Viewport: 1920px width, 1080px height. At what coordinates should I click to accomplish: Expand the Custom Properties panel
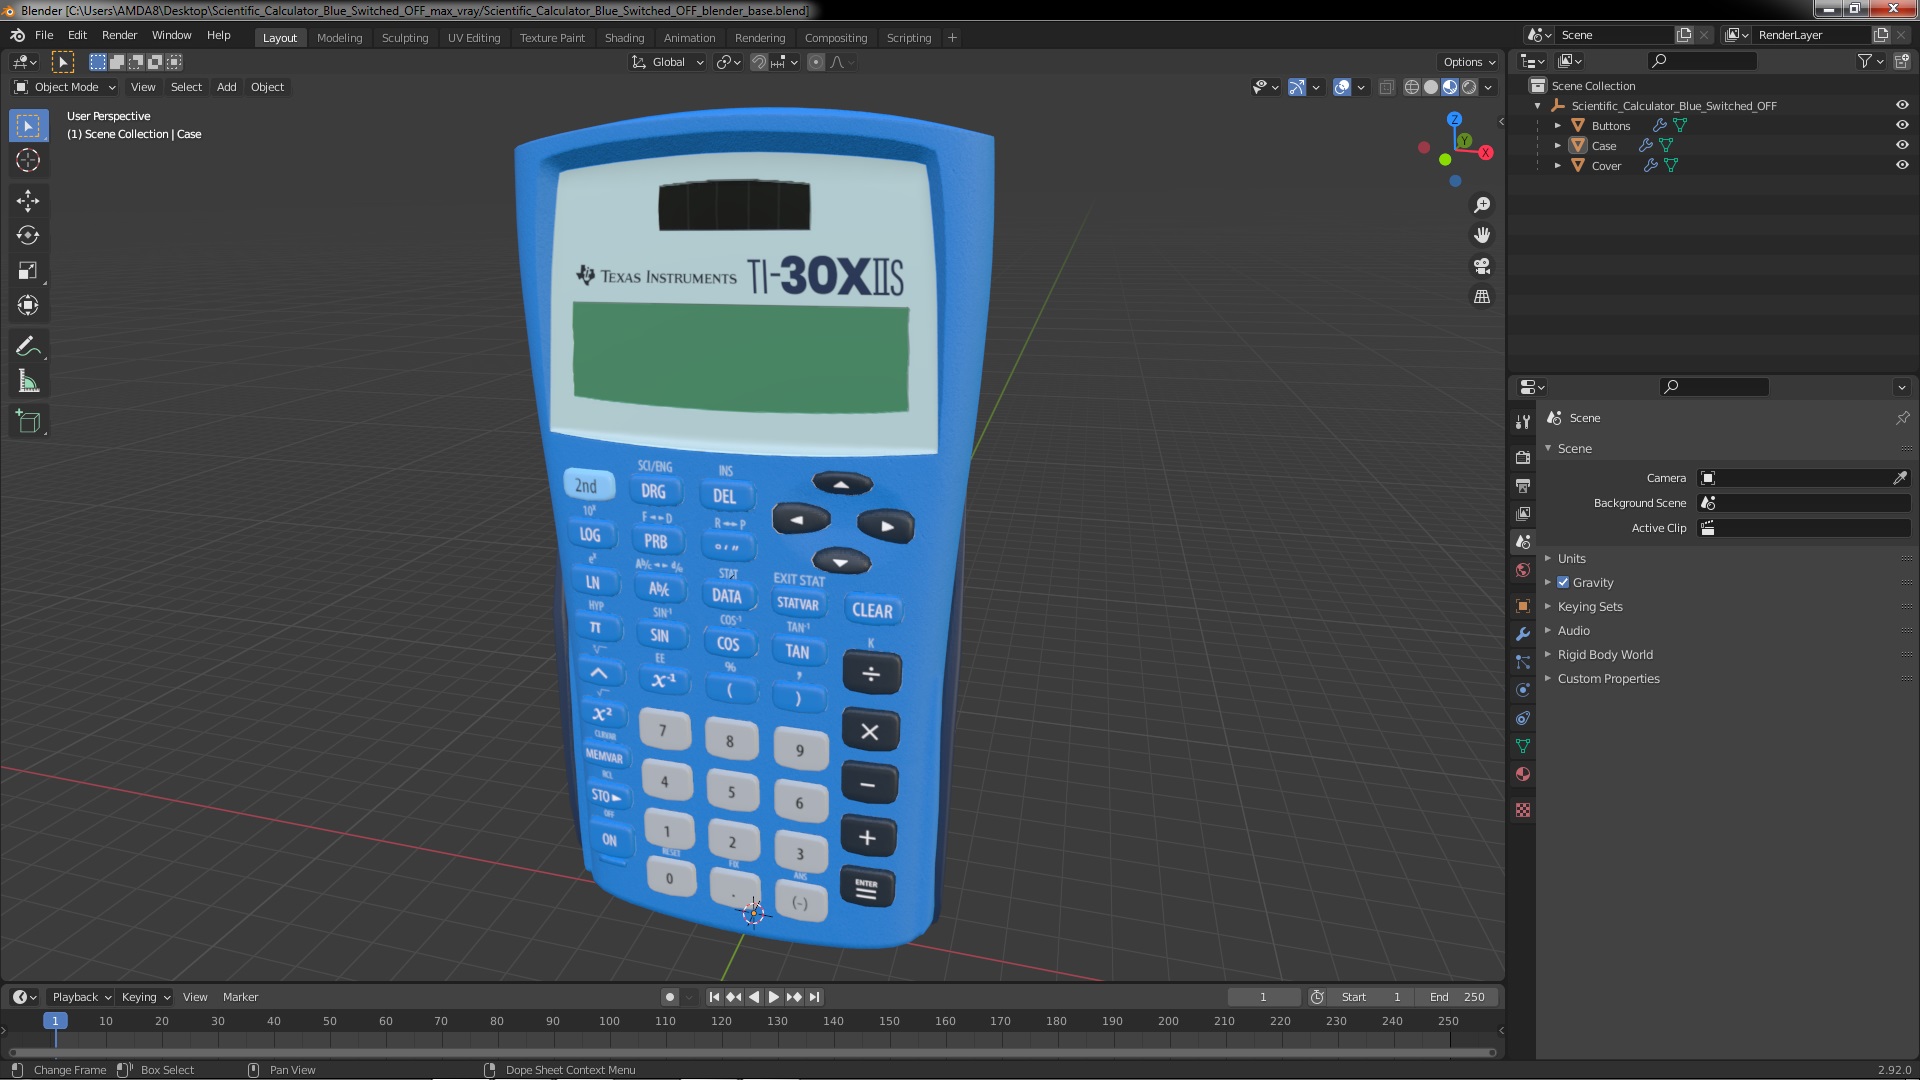1607,678
